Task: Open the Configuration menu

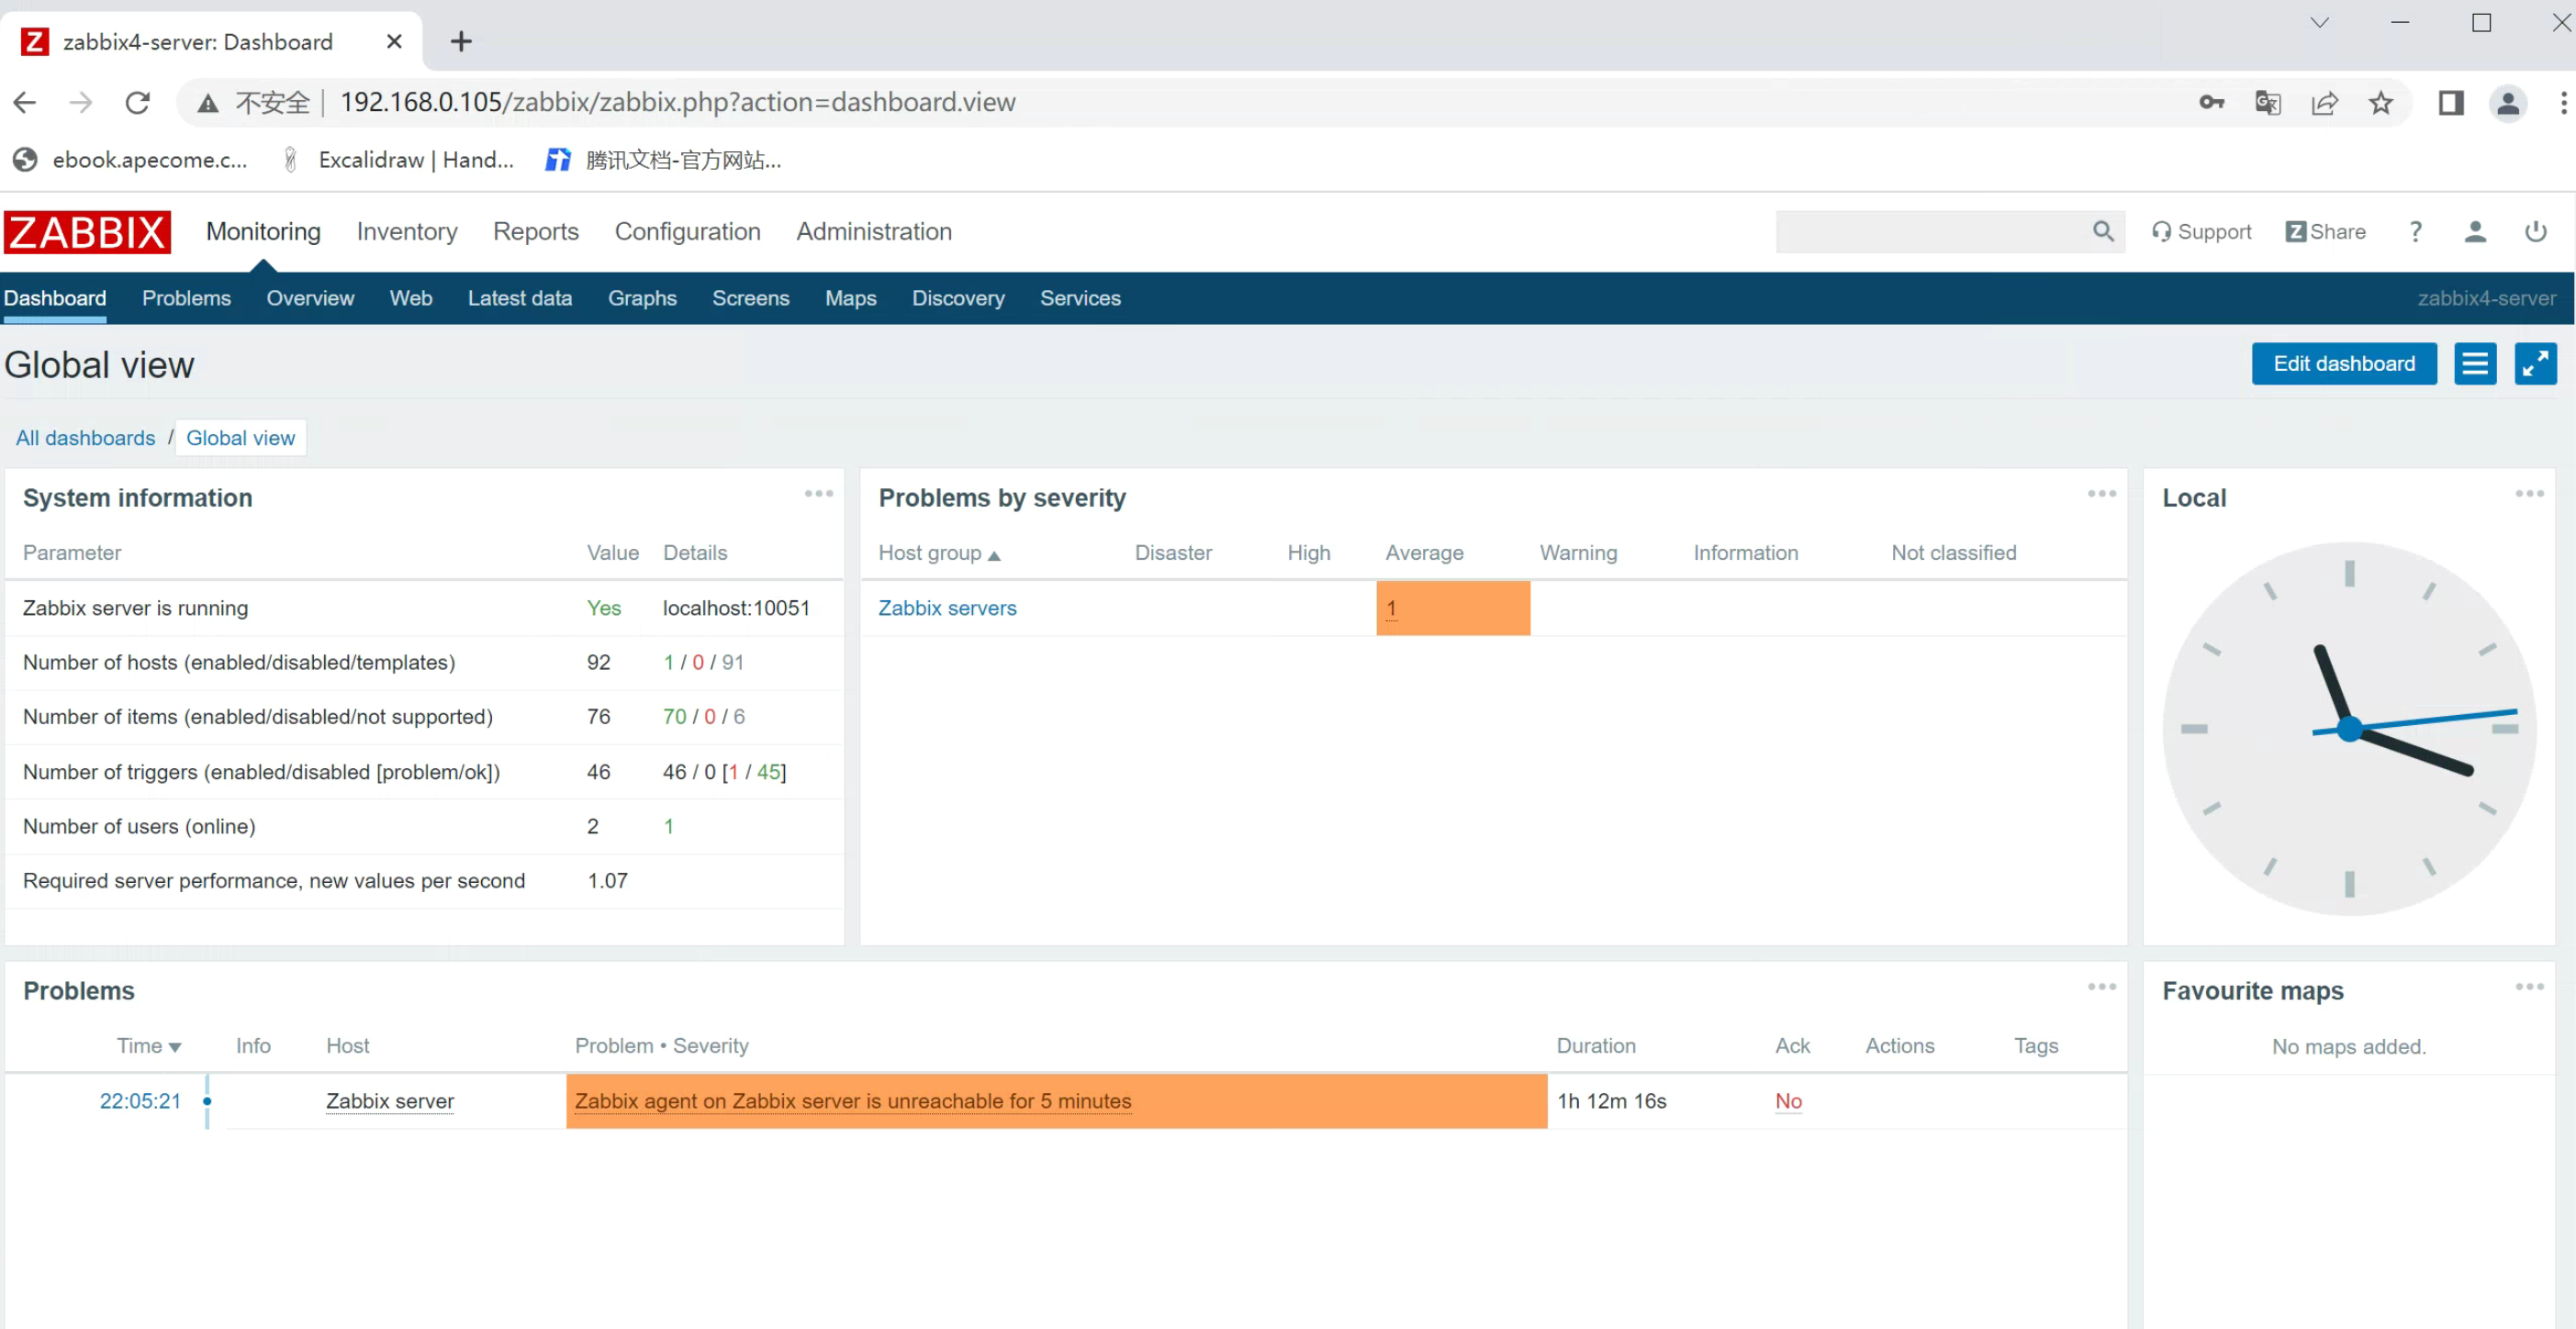Action: pyautogui.click(x=687, y=232)
